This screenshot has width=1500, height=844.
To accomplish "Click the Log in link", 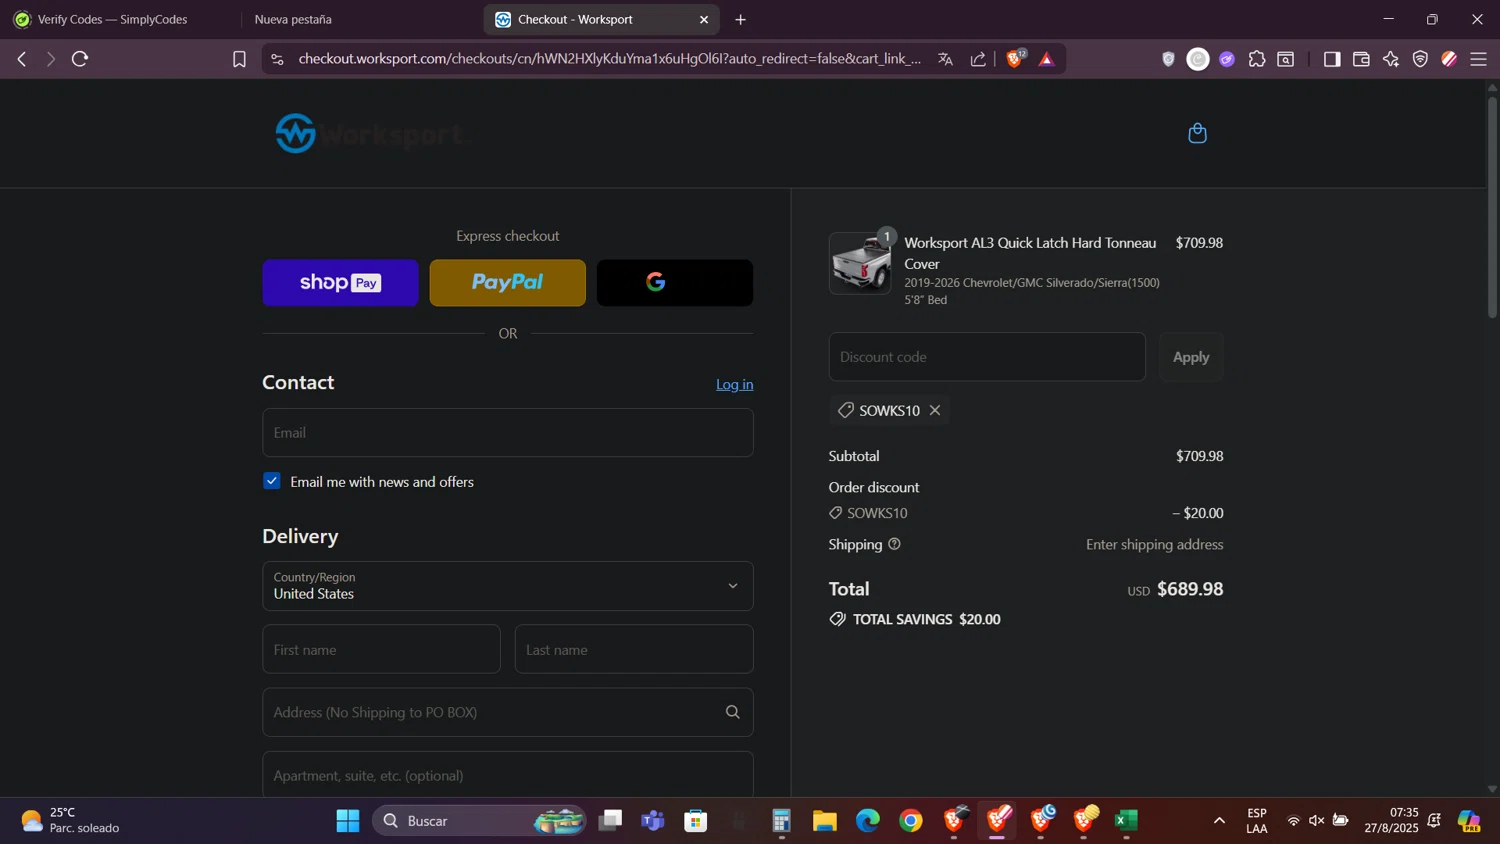I will (x=735, y=384).
